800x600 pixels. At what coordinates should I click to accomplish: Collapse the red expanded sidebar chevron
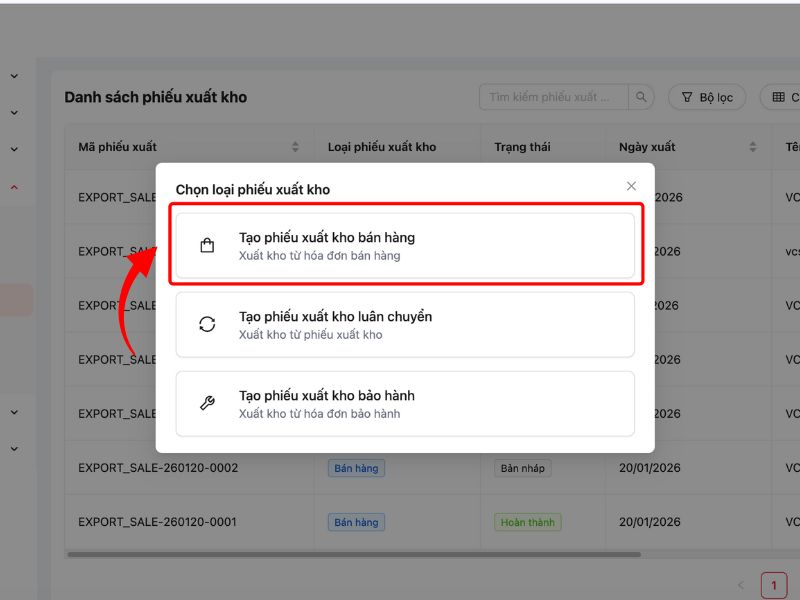coord(14,187)
